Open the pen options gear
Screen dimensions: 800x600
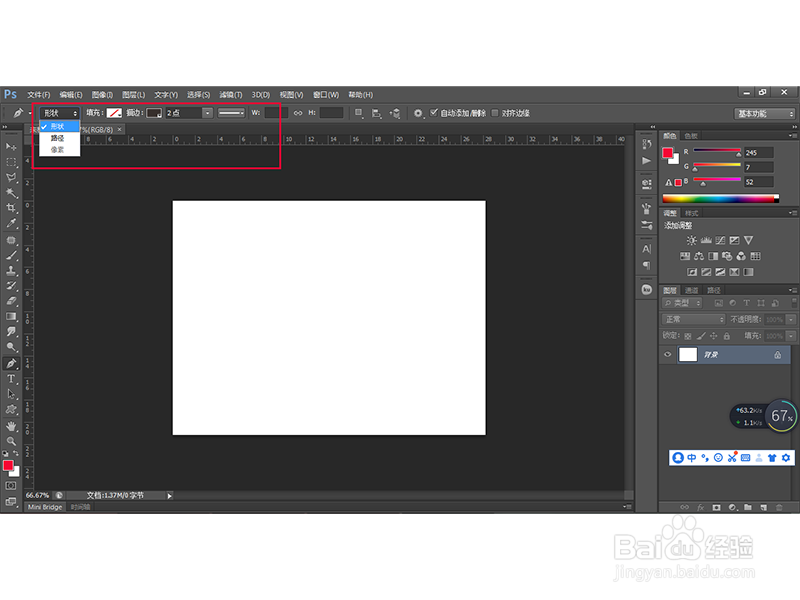[418, 113]
